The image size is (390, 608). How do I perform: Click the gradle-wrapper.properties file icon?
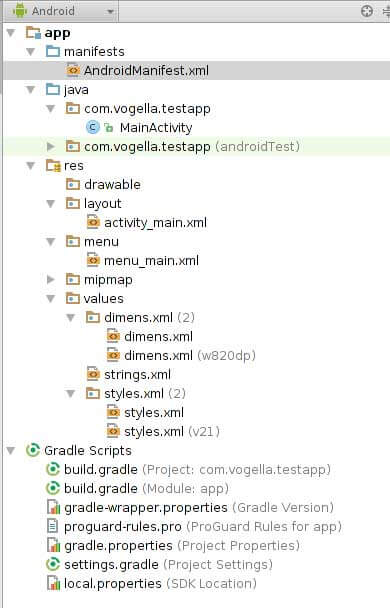pos(53,508)
